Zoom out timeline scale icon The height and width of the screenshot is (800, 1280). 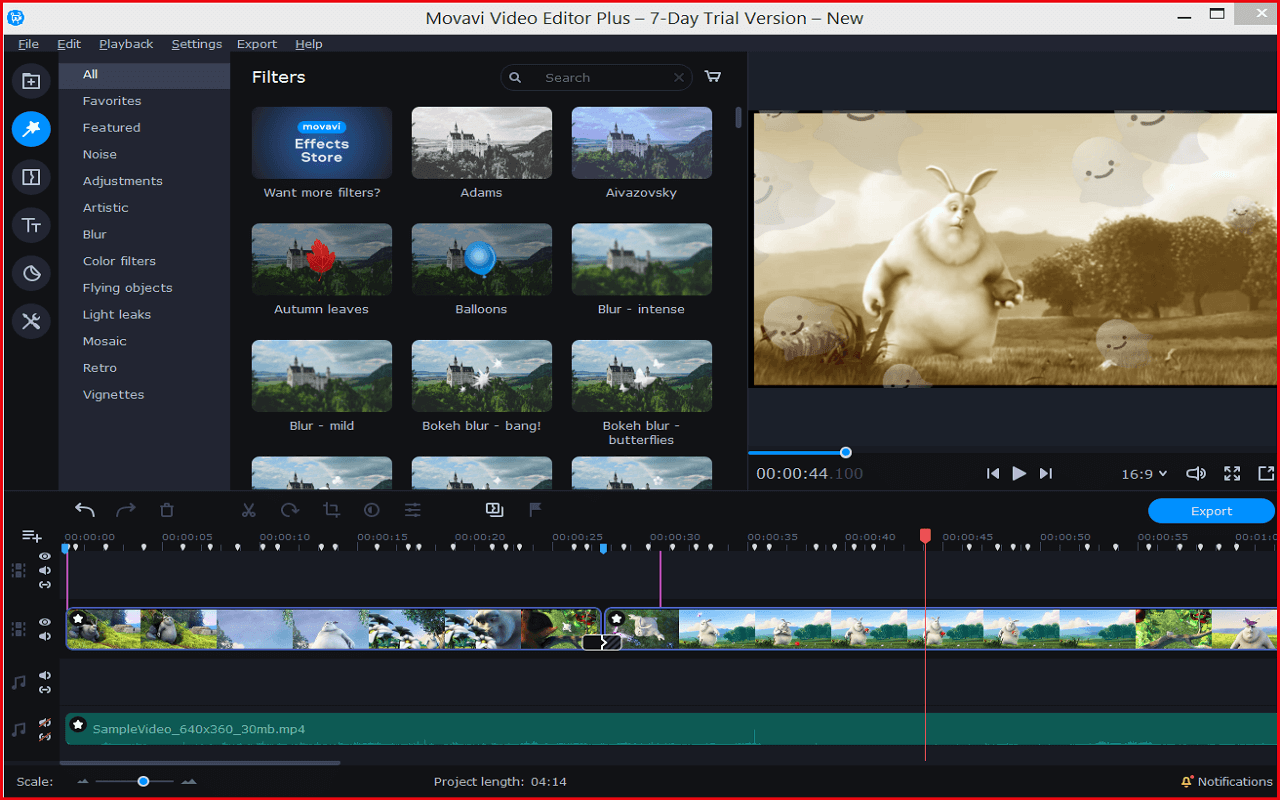coord(83,782)
